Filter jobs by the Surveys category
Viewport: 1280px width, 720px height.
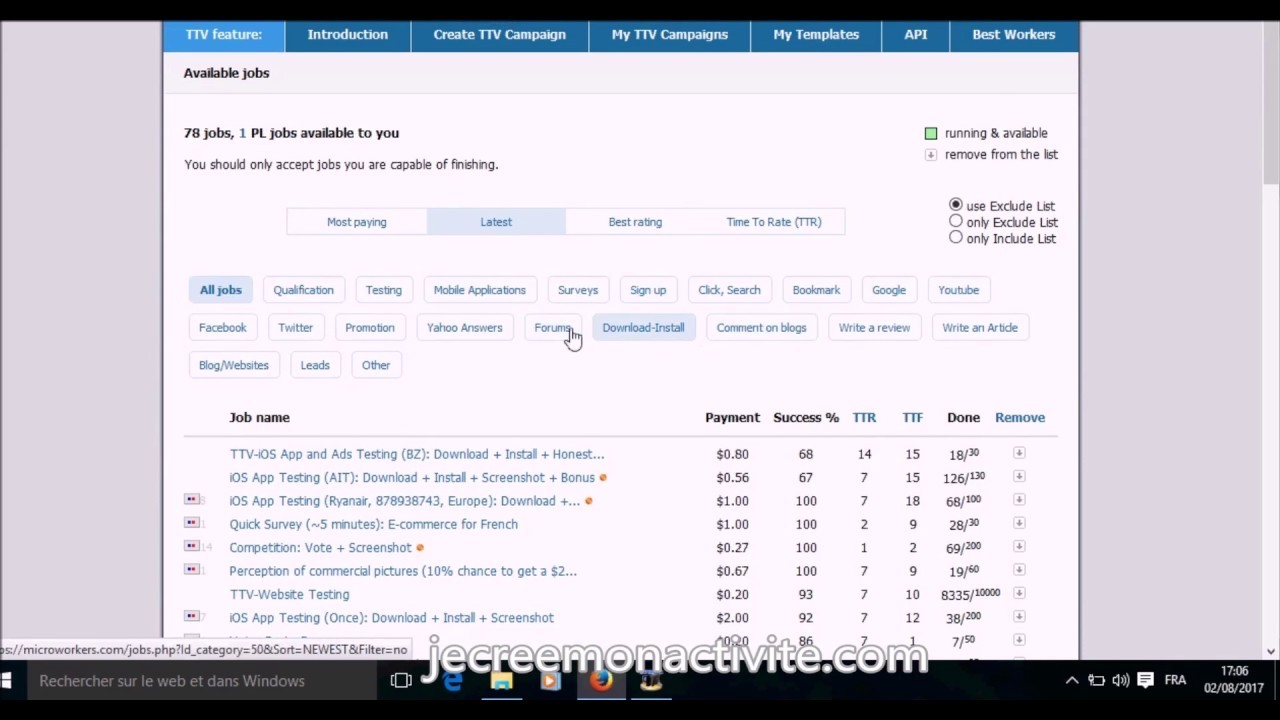[577, 290]
